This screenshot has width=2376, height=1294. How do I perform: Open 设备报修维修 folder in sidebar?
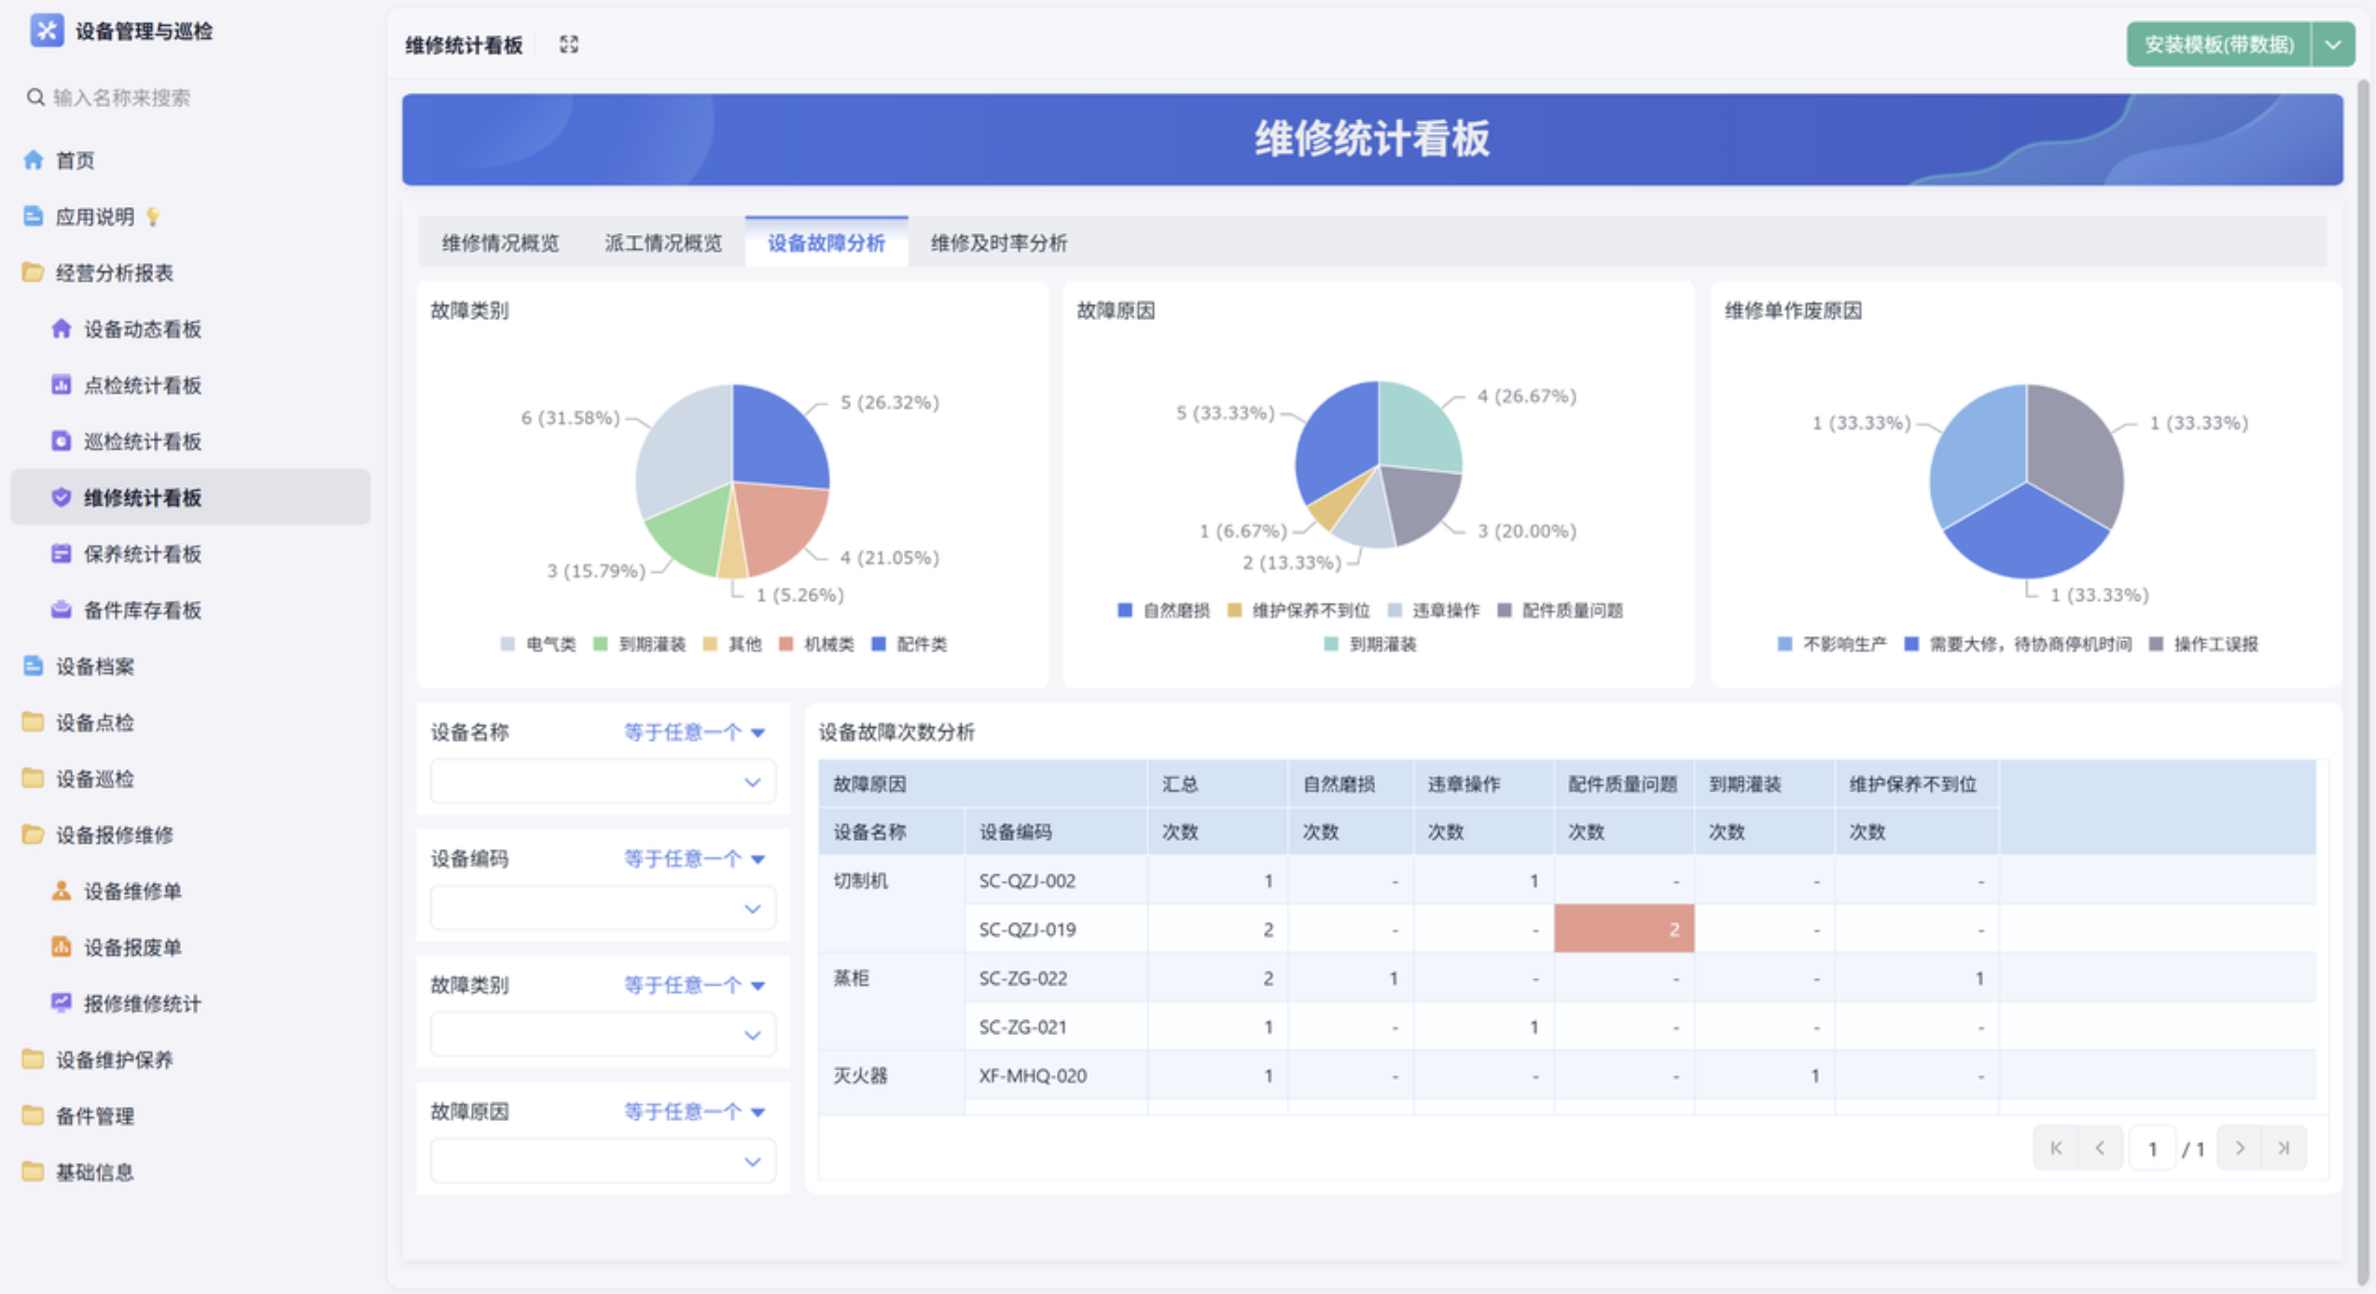coord(114,835)
